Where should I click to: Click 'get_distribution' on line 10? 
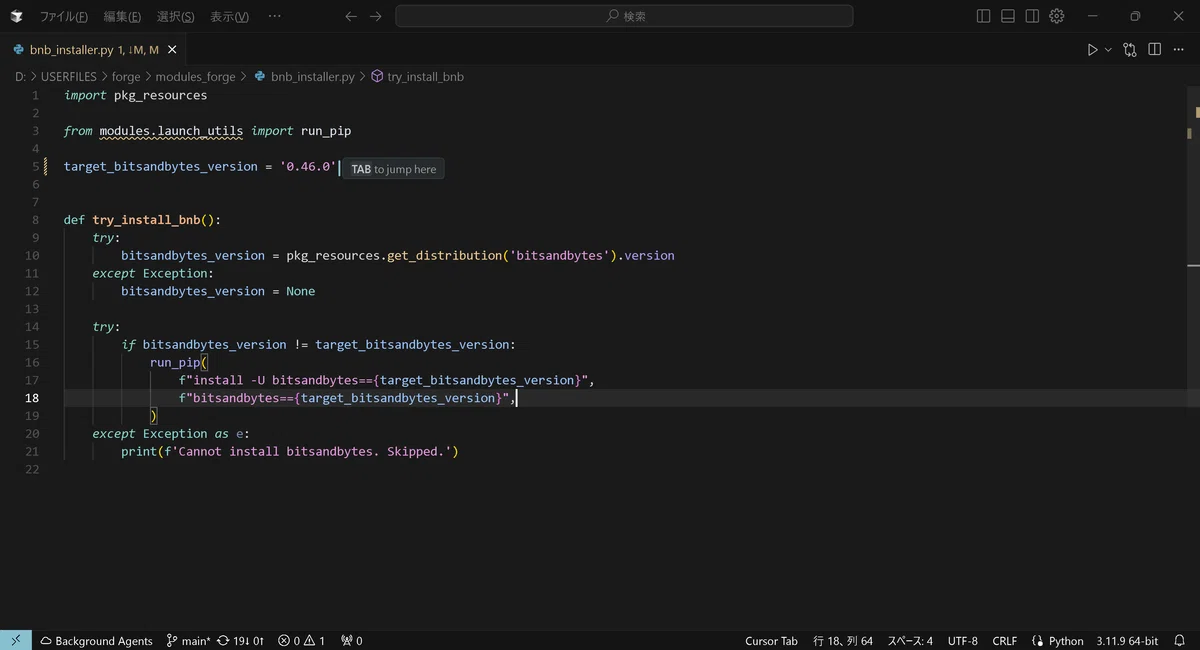point(445,255)
